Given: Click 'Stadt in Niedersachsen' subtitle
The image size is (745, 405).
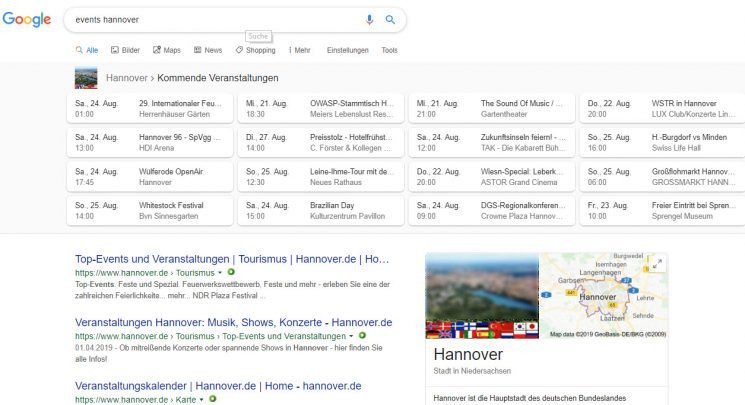Looking at the screenshot, I should point(472,371).
